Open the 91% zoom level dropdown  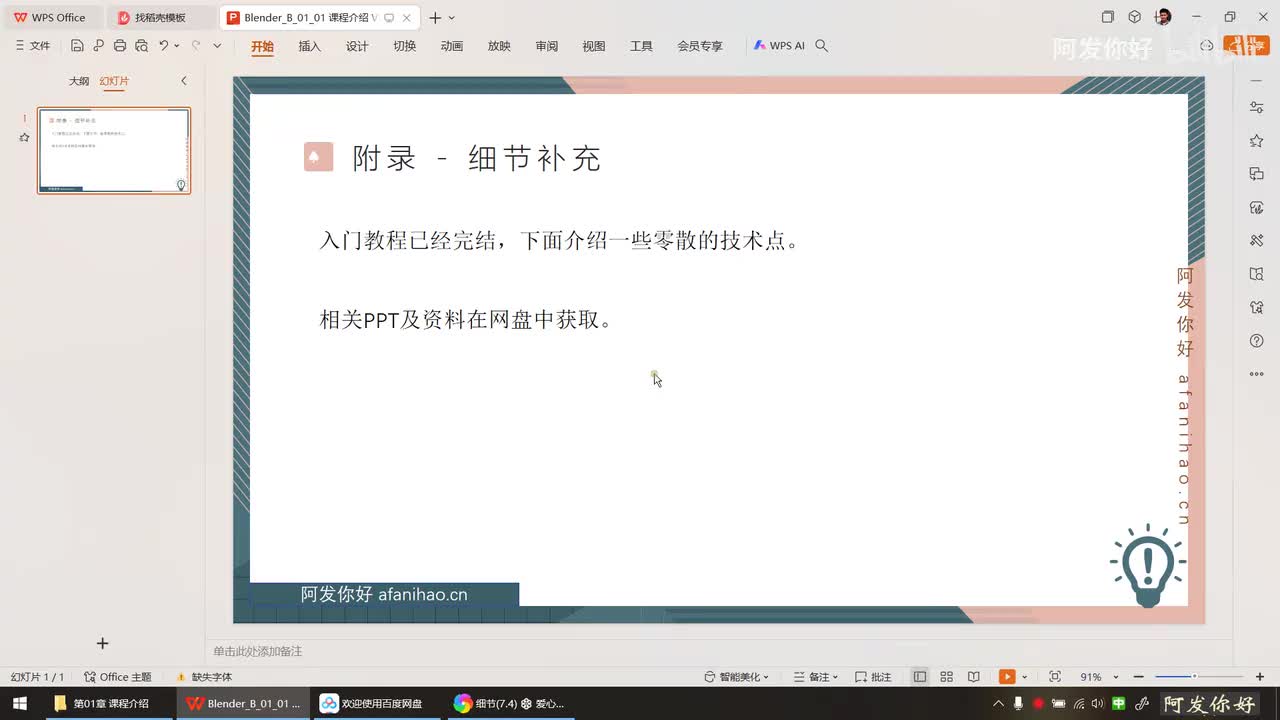pos(1099,677)
